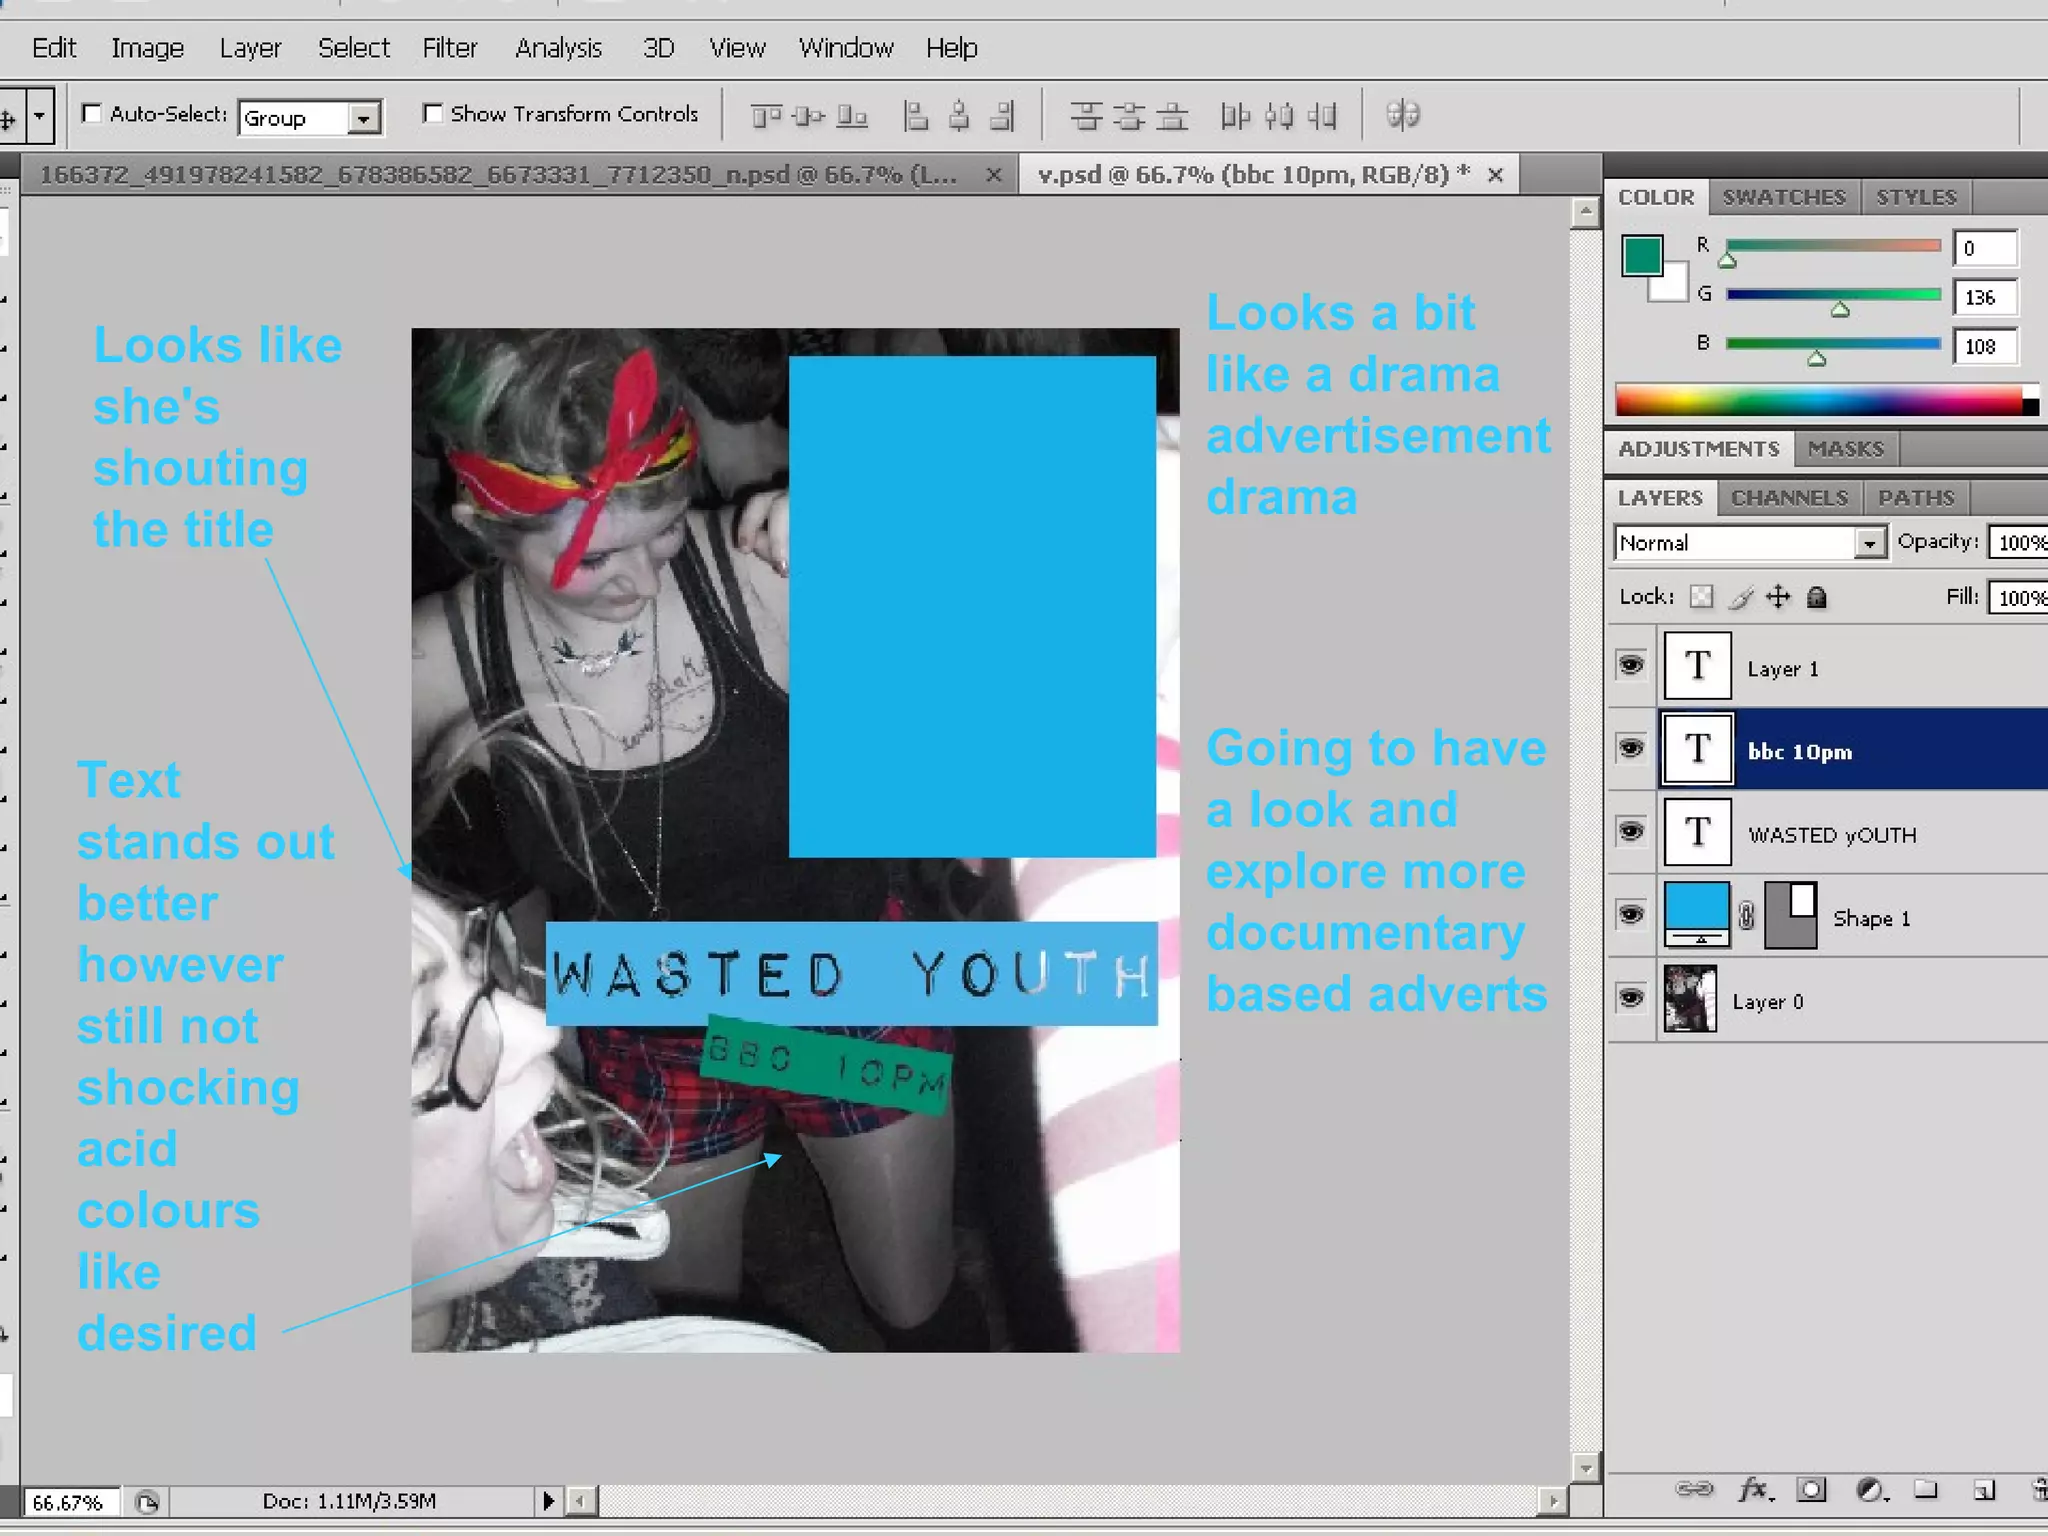Click the auto-align layers icon
2048x1536 pixels.
[1403, 115]
